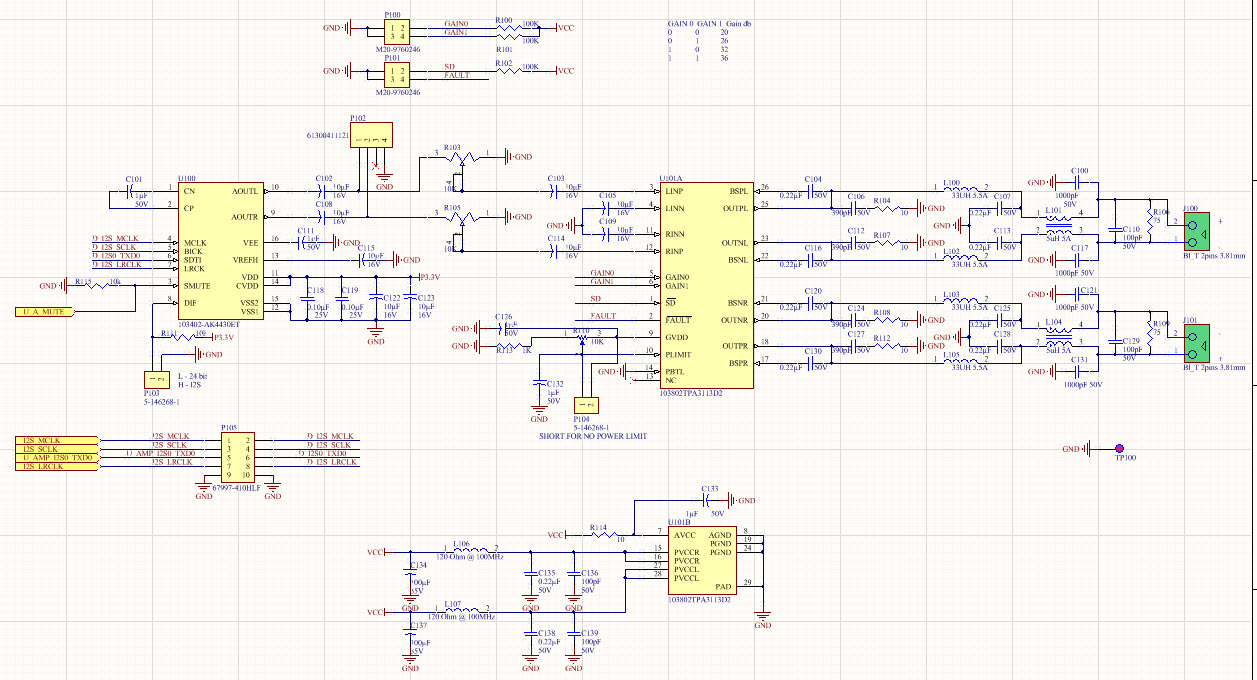Select the 'L - 24 bit' note
The image size is (1257, 680).
(x=194, y=375)
